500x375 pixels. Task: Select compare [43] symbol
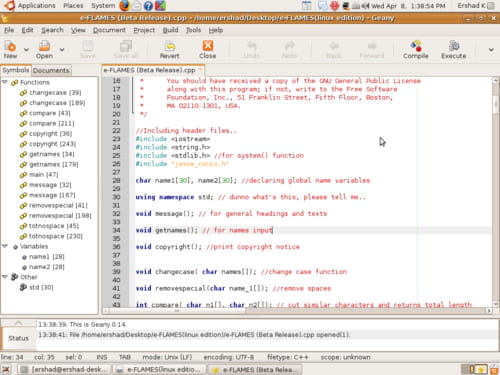(50, 113)
